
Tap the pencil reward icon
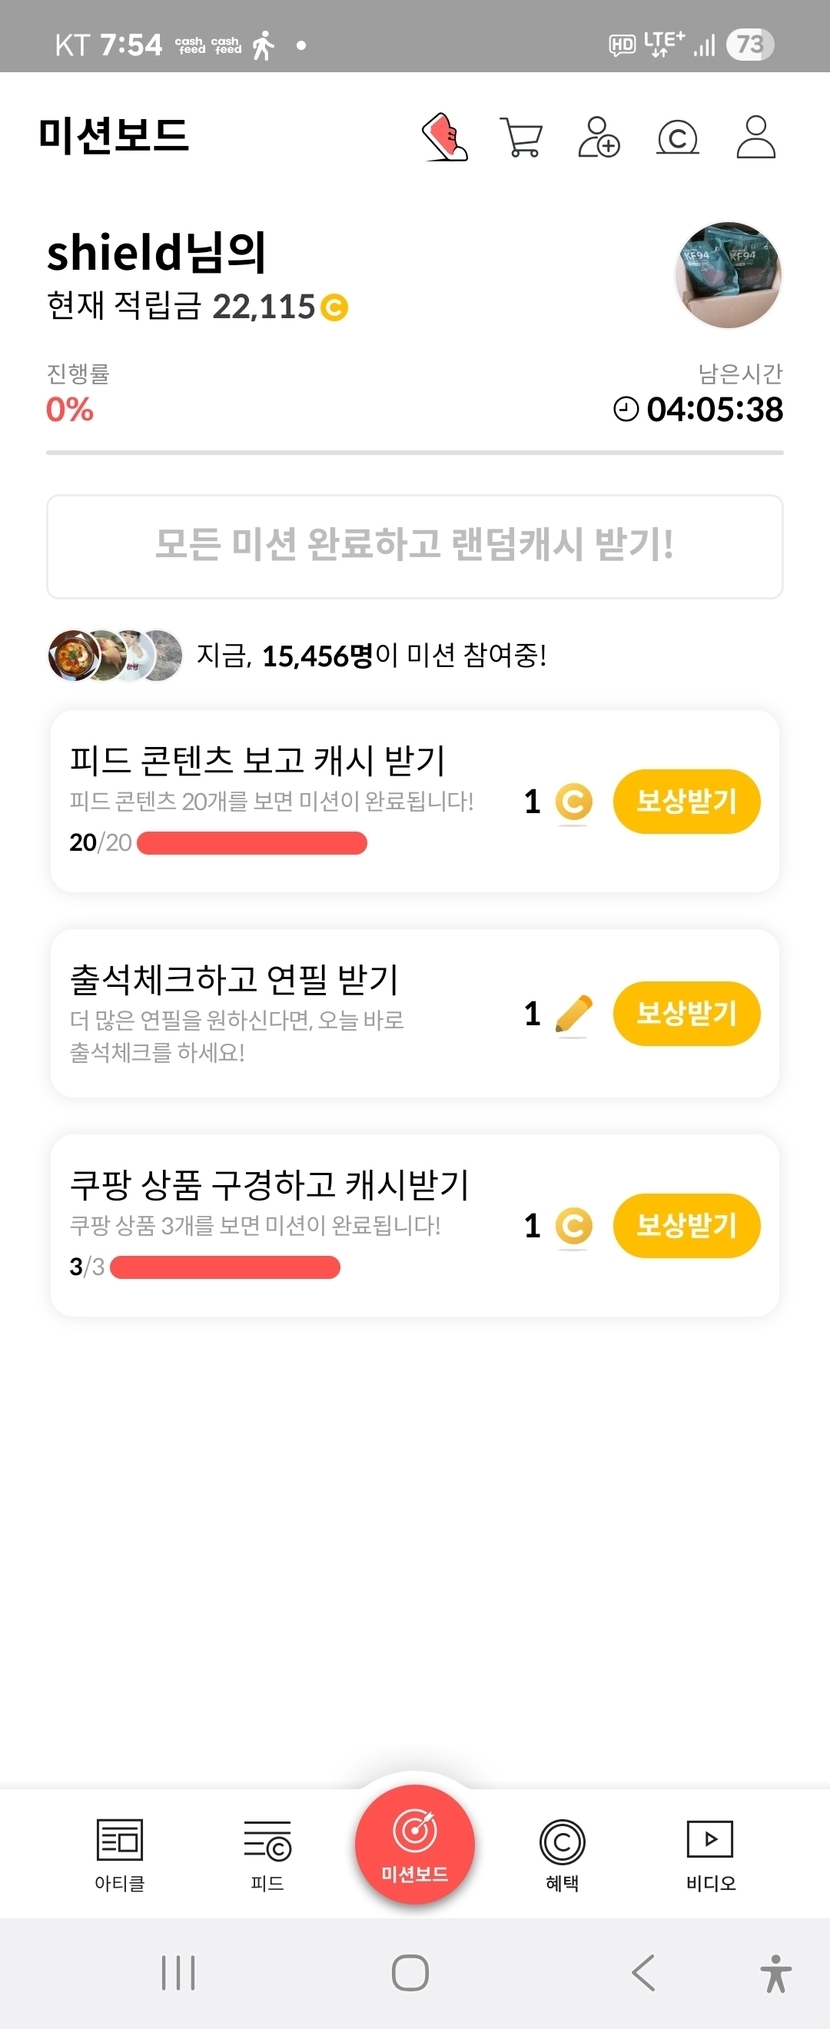tap(573, 1015)
